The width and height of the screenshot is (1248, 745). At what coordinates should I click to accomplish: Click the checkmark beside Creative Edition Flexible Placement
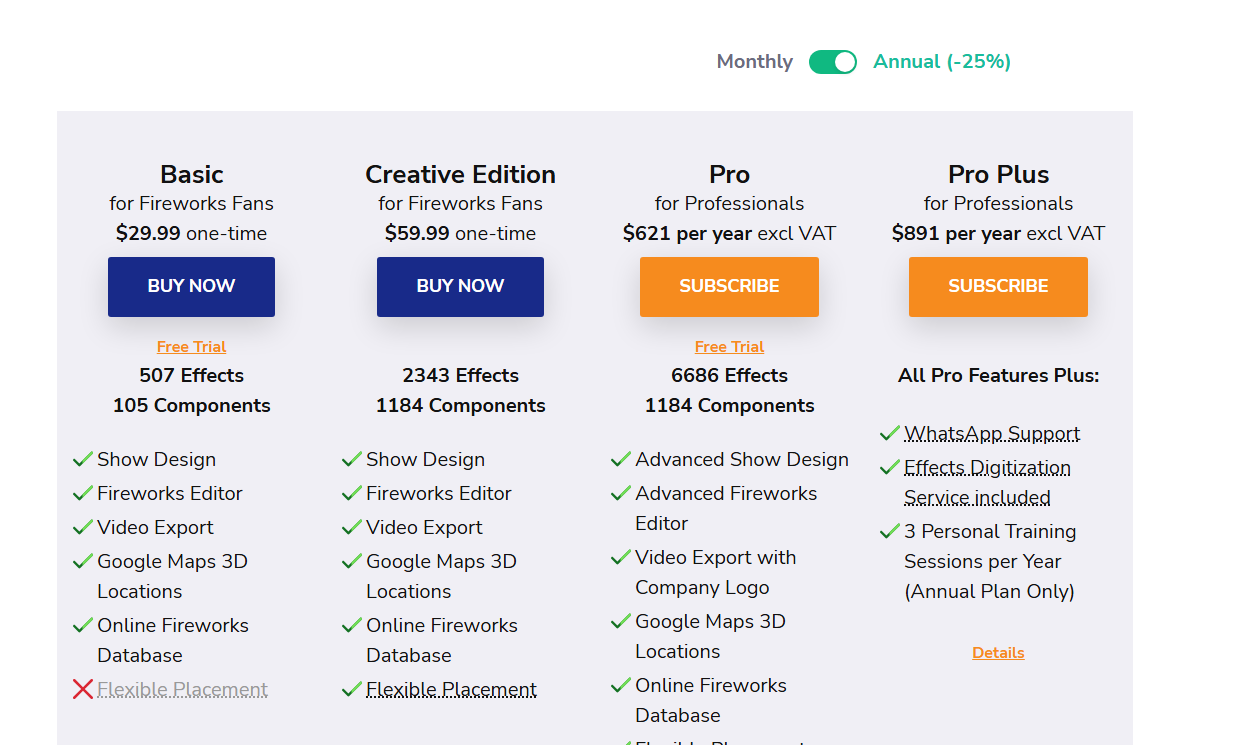pyautogui.click(x=352, y=689)
